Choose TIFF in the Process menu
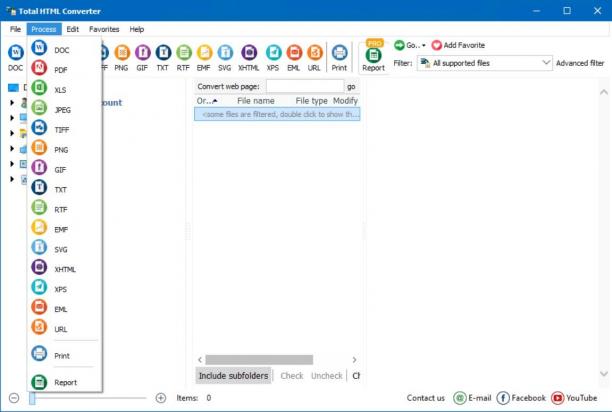Image resolution: width=612 pixels, height=412 pixels. pyautogui.click(x=64, y=130)
